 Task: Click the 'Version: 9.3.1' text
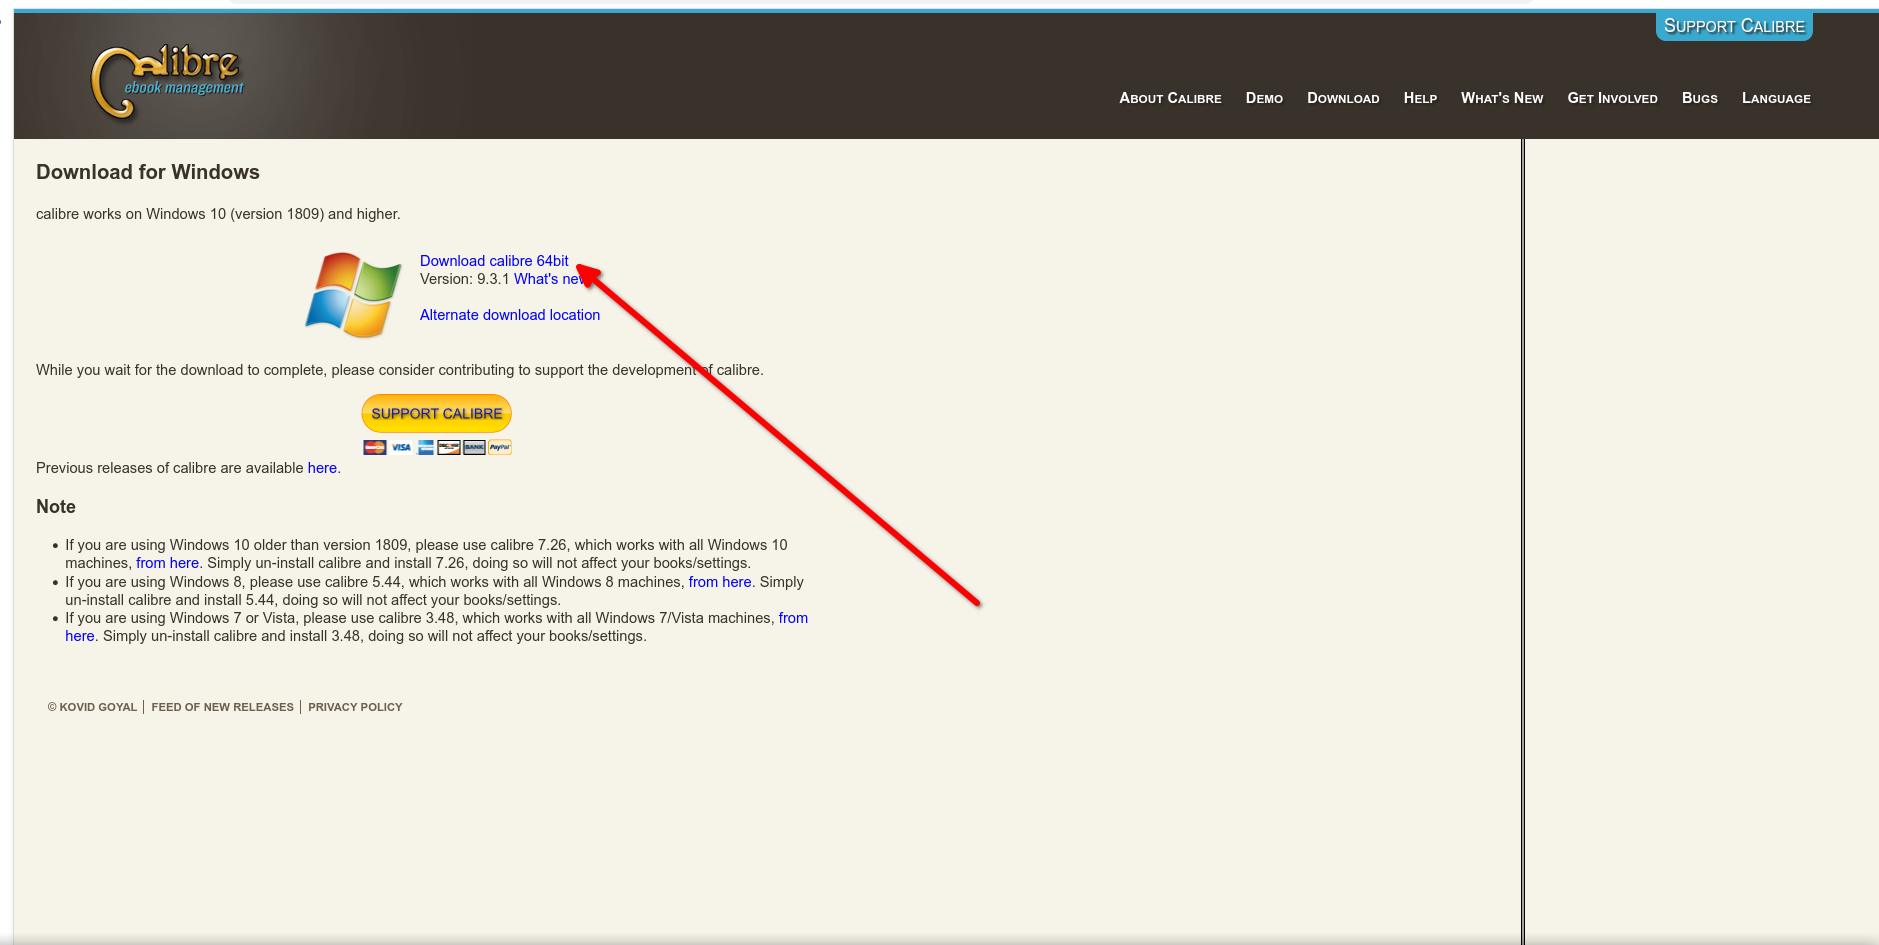pos(465,279)
